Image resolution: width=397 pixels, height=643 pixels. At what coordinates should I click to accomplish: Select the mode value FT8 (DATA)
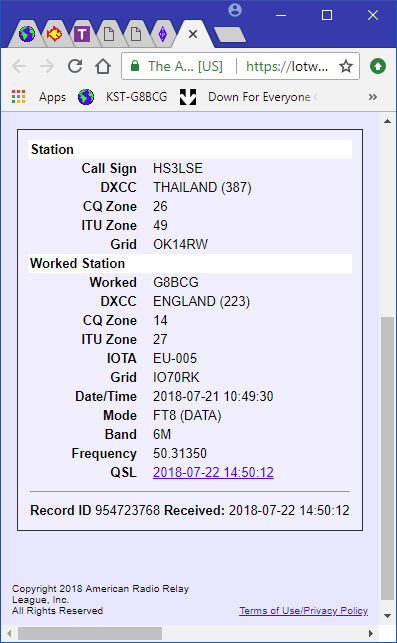click(x=187, y=415)
